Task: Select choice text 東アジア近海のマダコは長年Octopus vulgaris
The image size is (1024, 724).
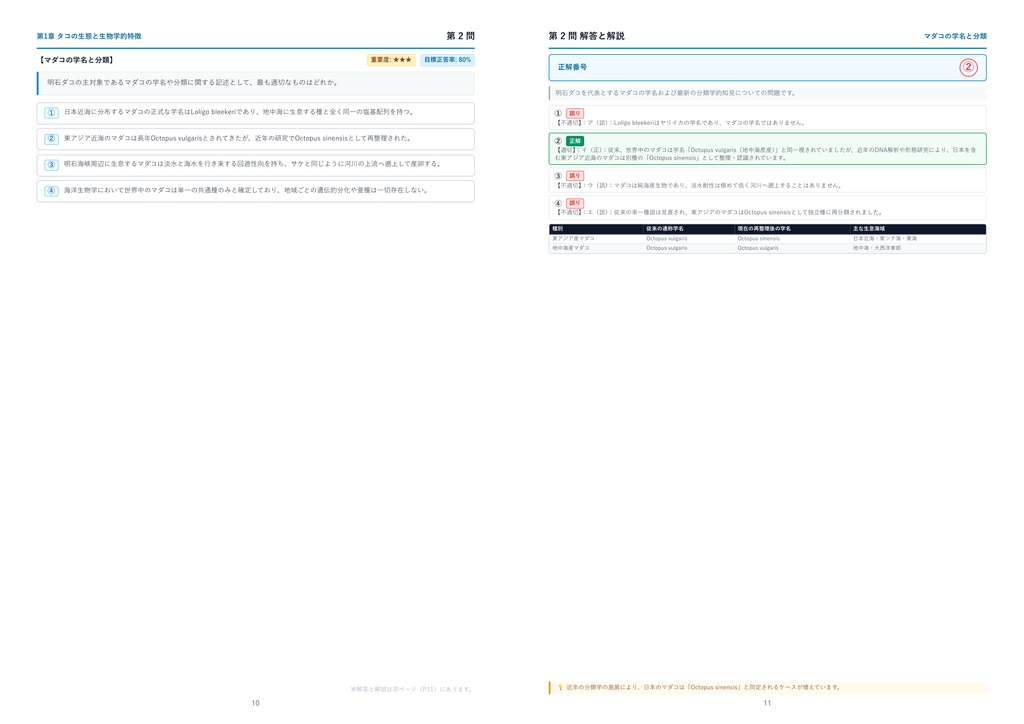Action: click(x=238, y=138)
